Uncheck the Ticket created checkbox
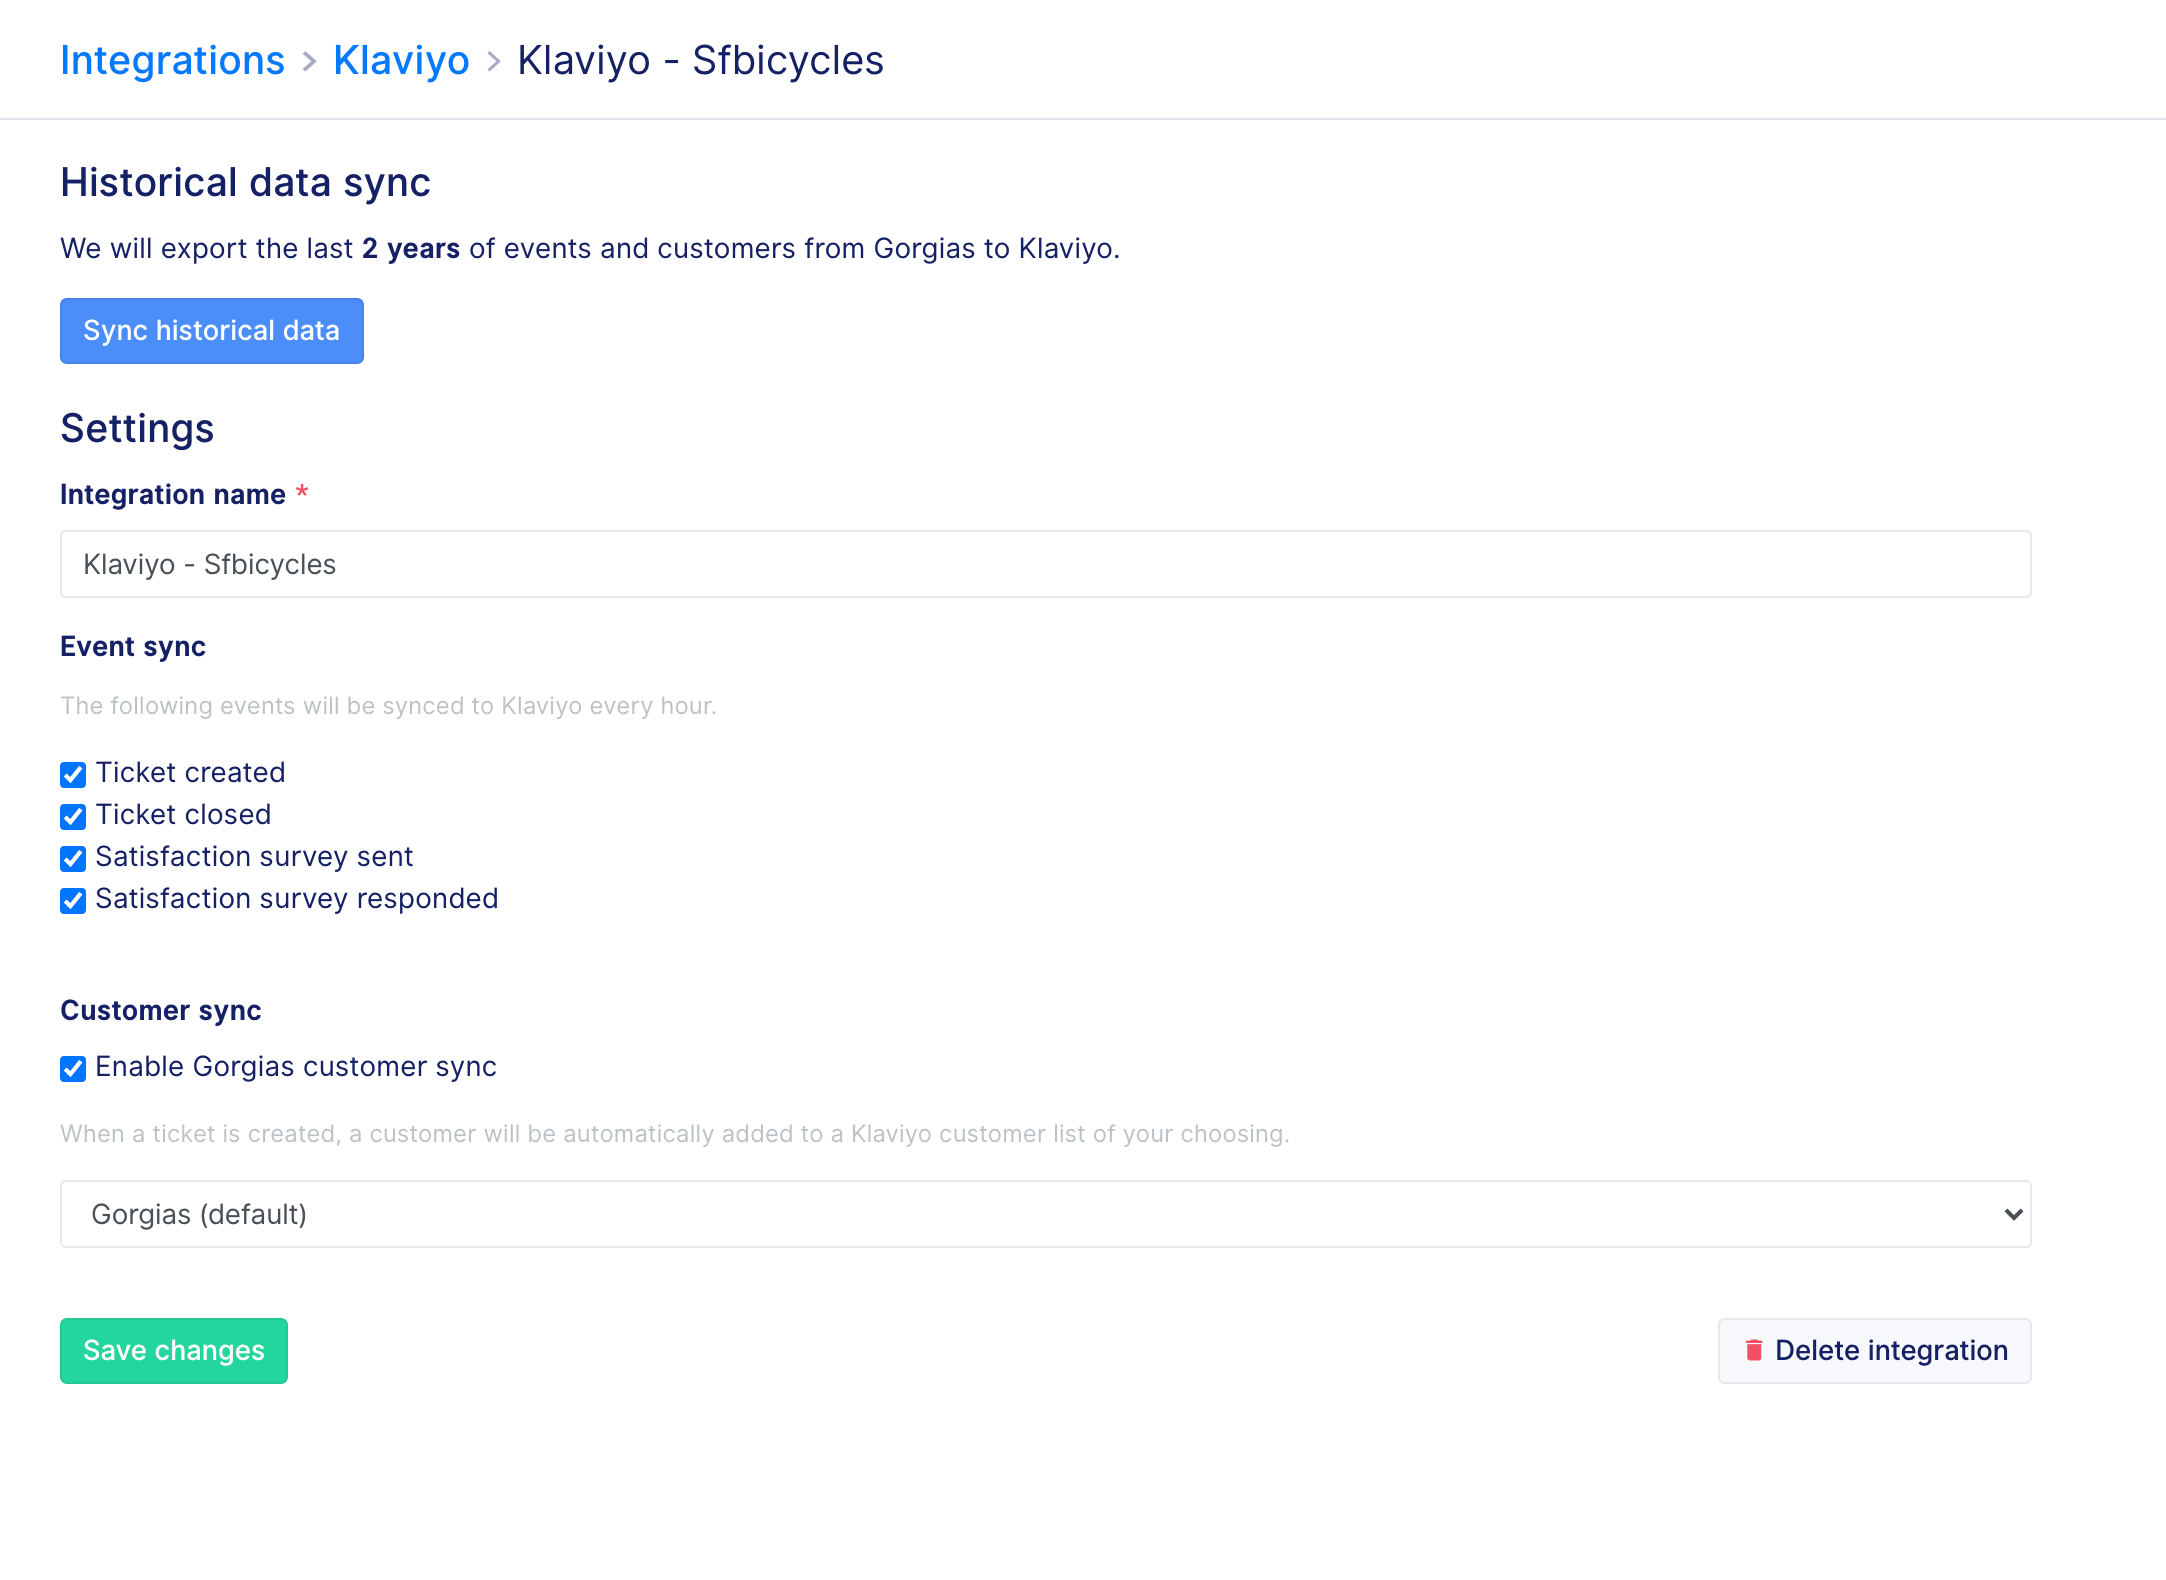2166x1580 pixels. click(x=73, y=775)
